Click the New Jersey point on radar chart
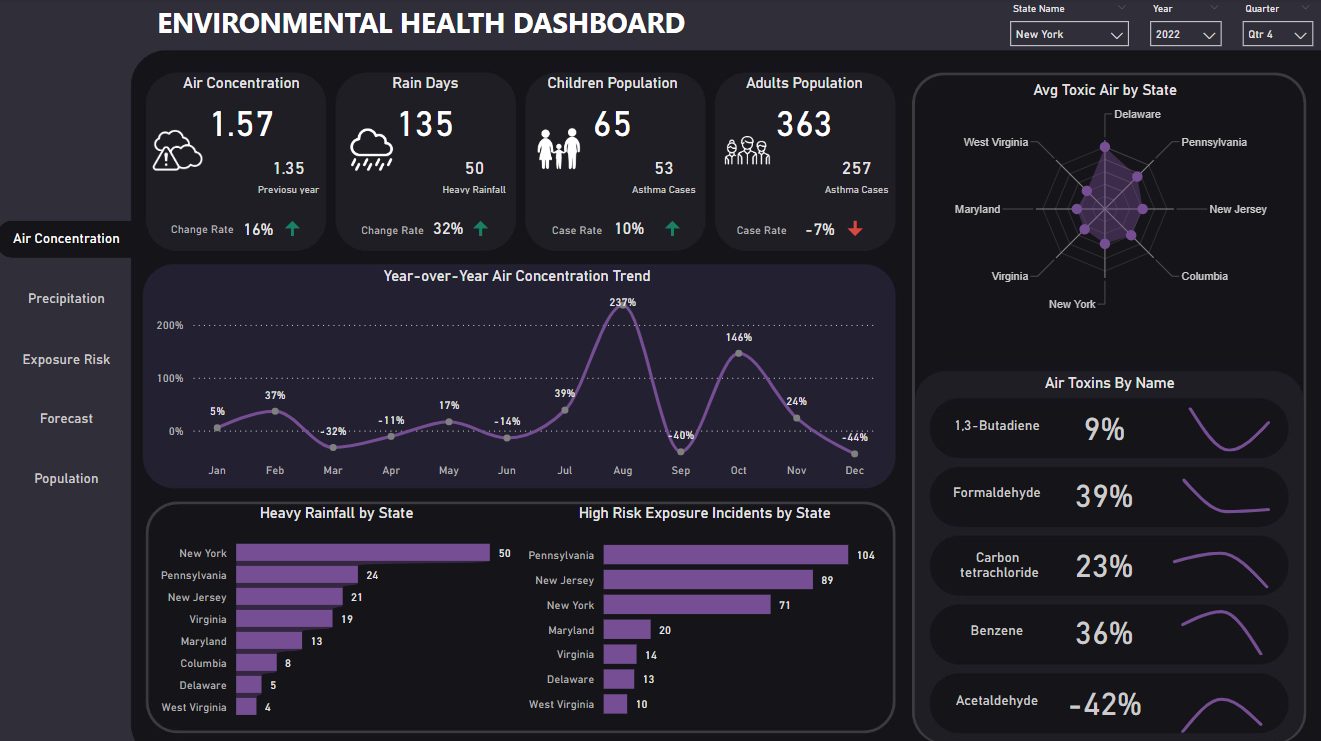The image size is (1321, 741). (x=1143, y=209)
